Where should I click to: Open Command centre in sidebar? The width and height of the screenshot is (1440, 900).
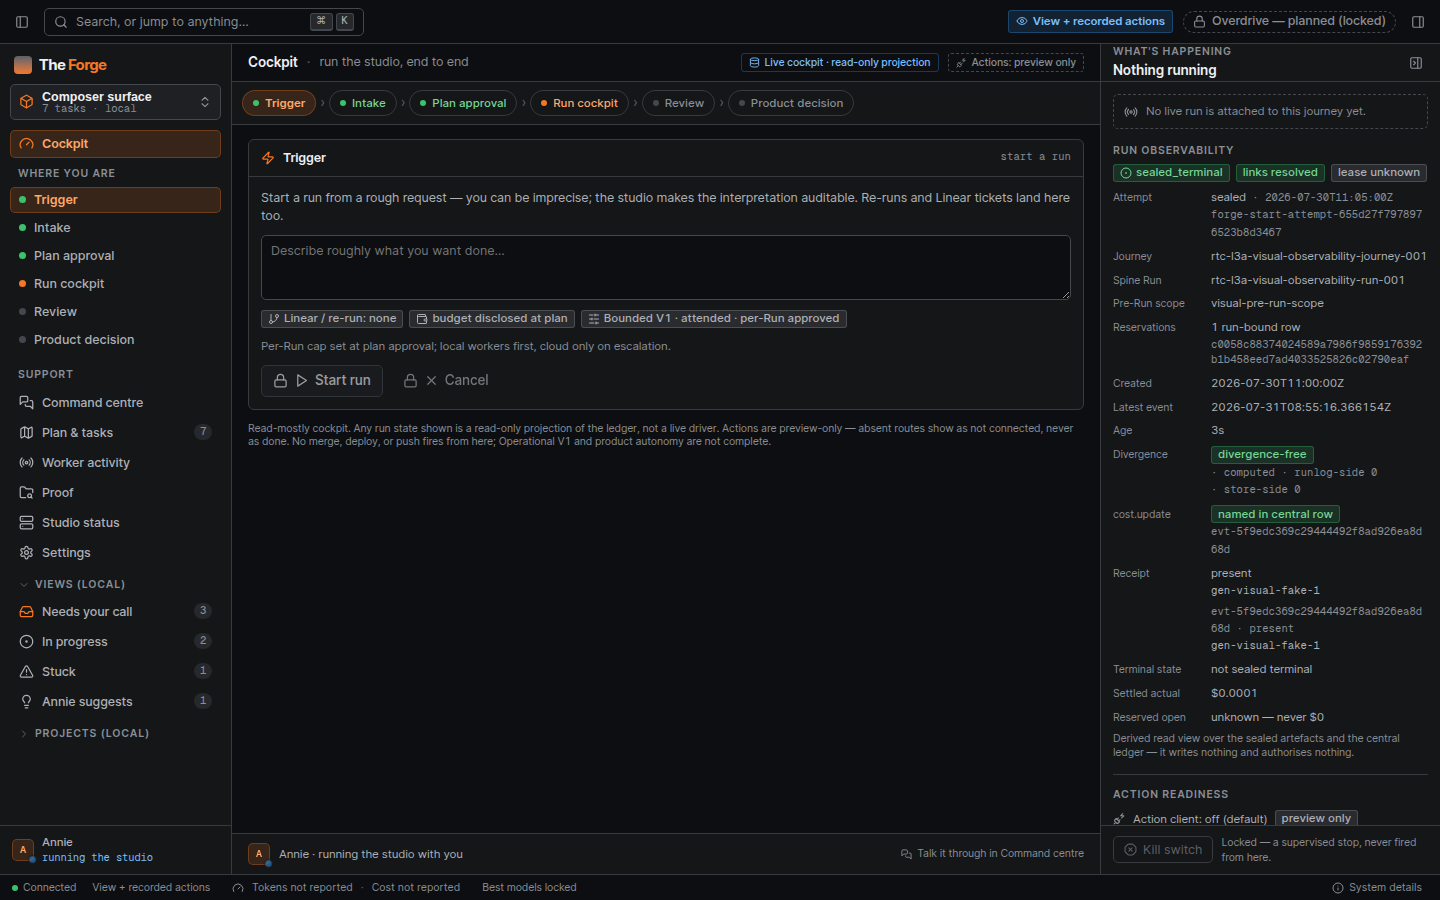point(115,403)
